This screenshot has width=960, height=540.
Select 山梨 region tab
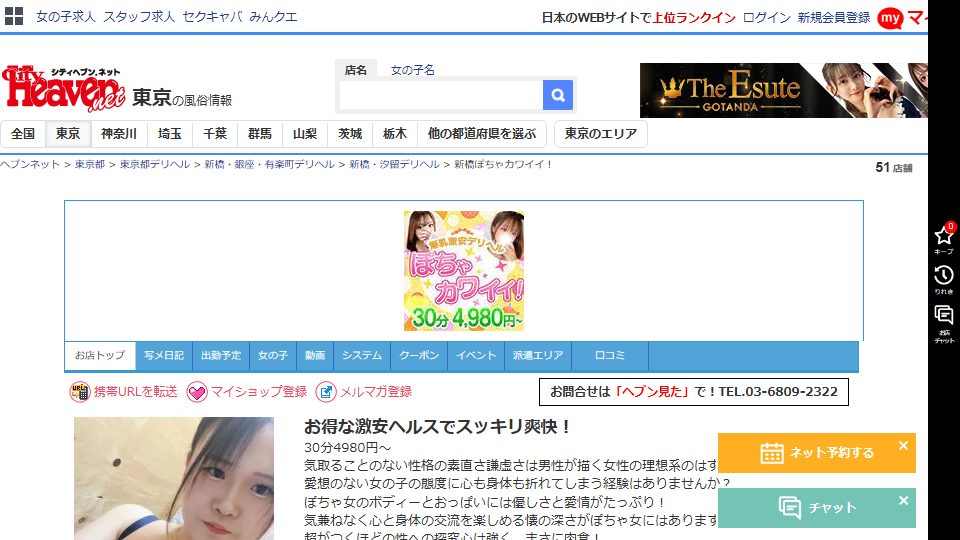(305, 133)
